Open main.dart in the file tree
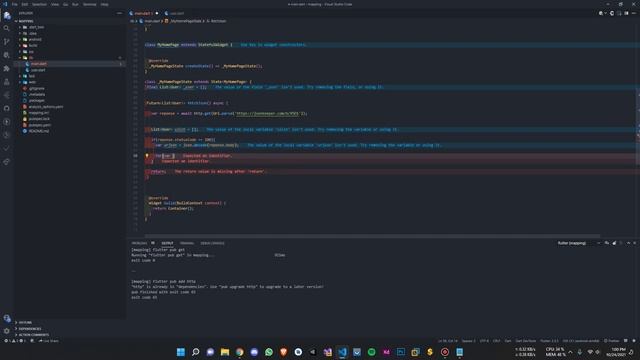The width and height of the screenshot is (640, 360). (x=38, y=64)
